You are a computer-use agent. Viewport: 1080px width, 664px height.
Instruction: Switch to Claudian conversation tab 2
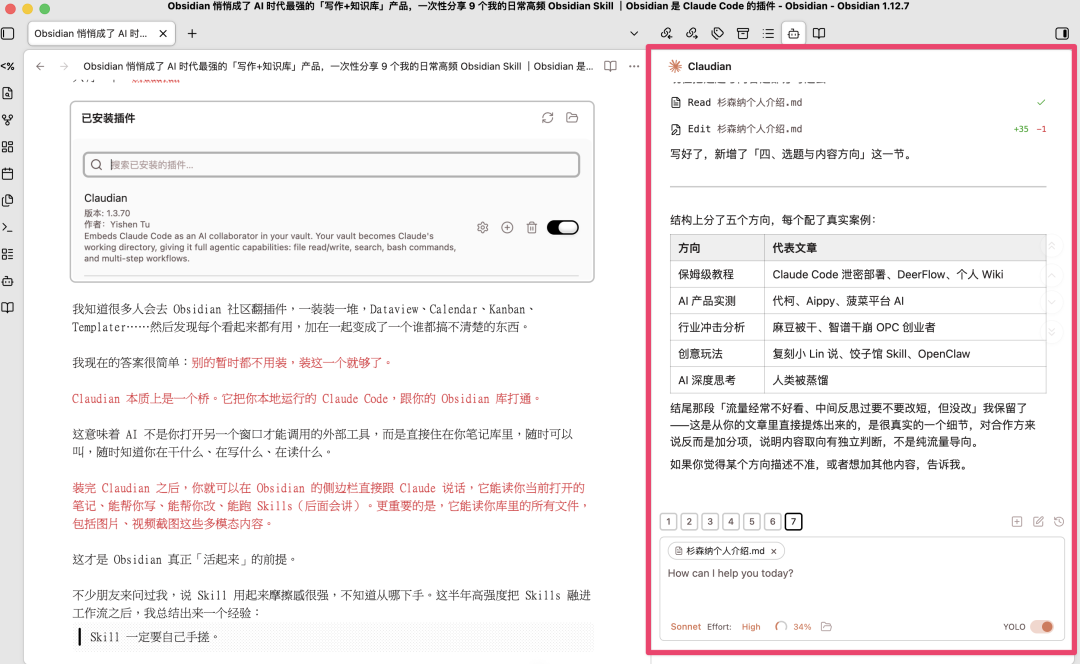(689, 521)
